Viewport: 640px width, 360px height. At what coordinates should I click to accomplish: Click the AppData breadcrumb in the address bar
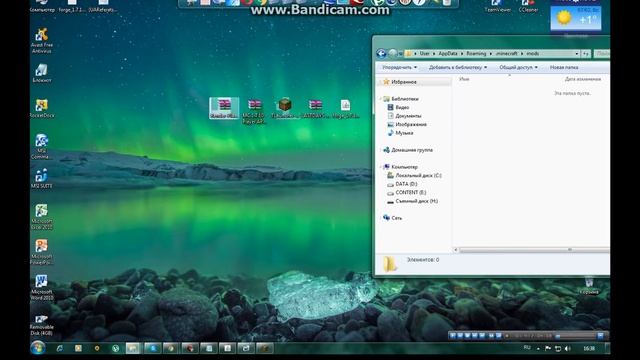[x=448, y=53]
